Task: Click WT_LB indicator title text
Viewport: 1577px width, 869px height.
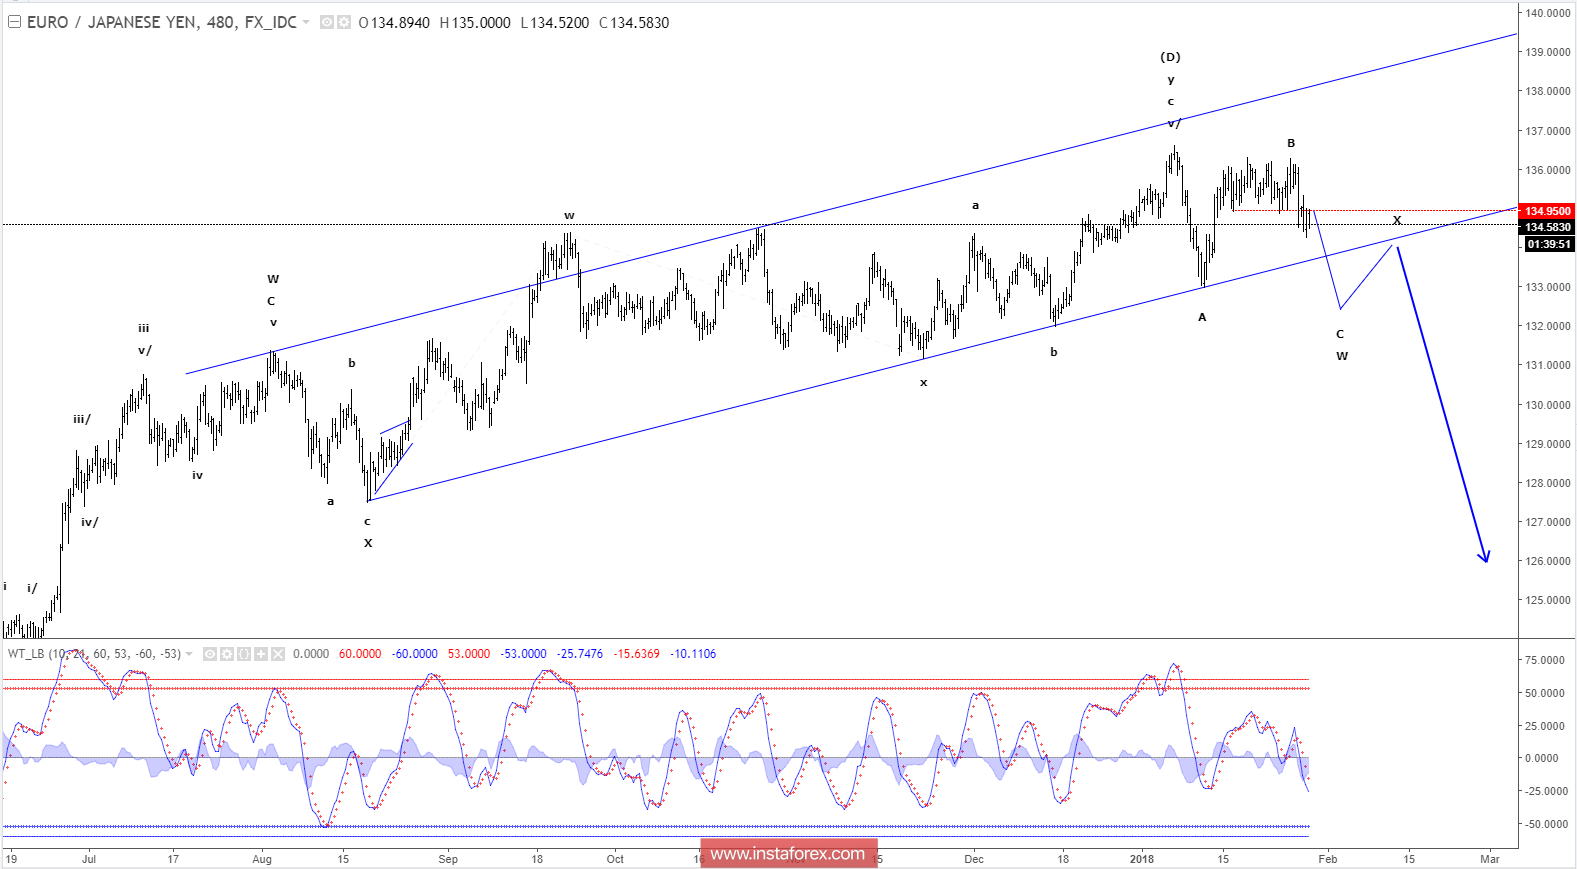Action: [x=94, y=654]
